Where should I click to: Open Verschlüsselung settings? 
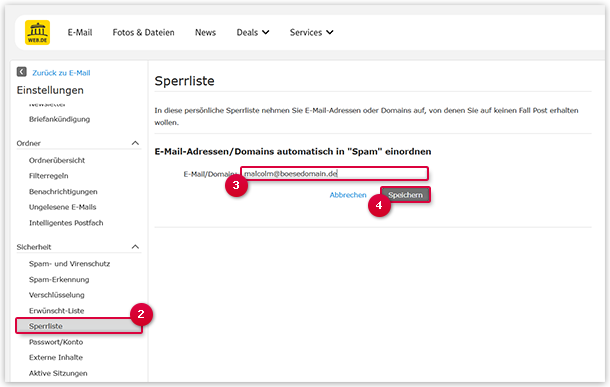56,295
